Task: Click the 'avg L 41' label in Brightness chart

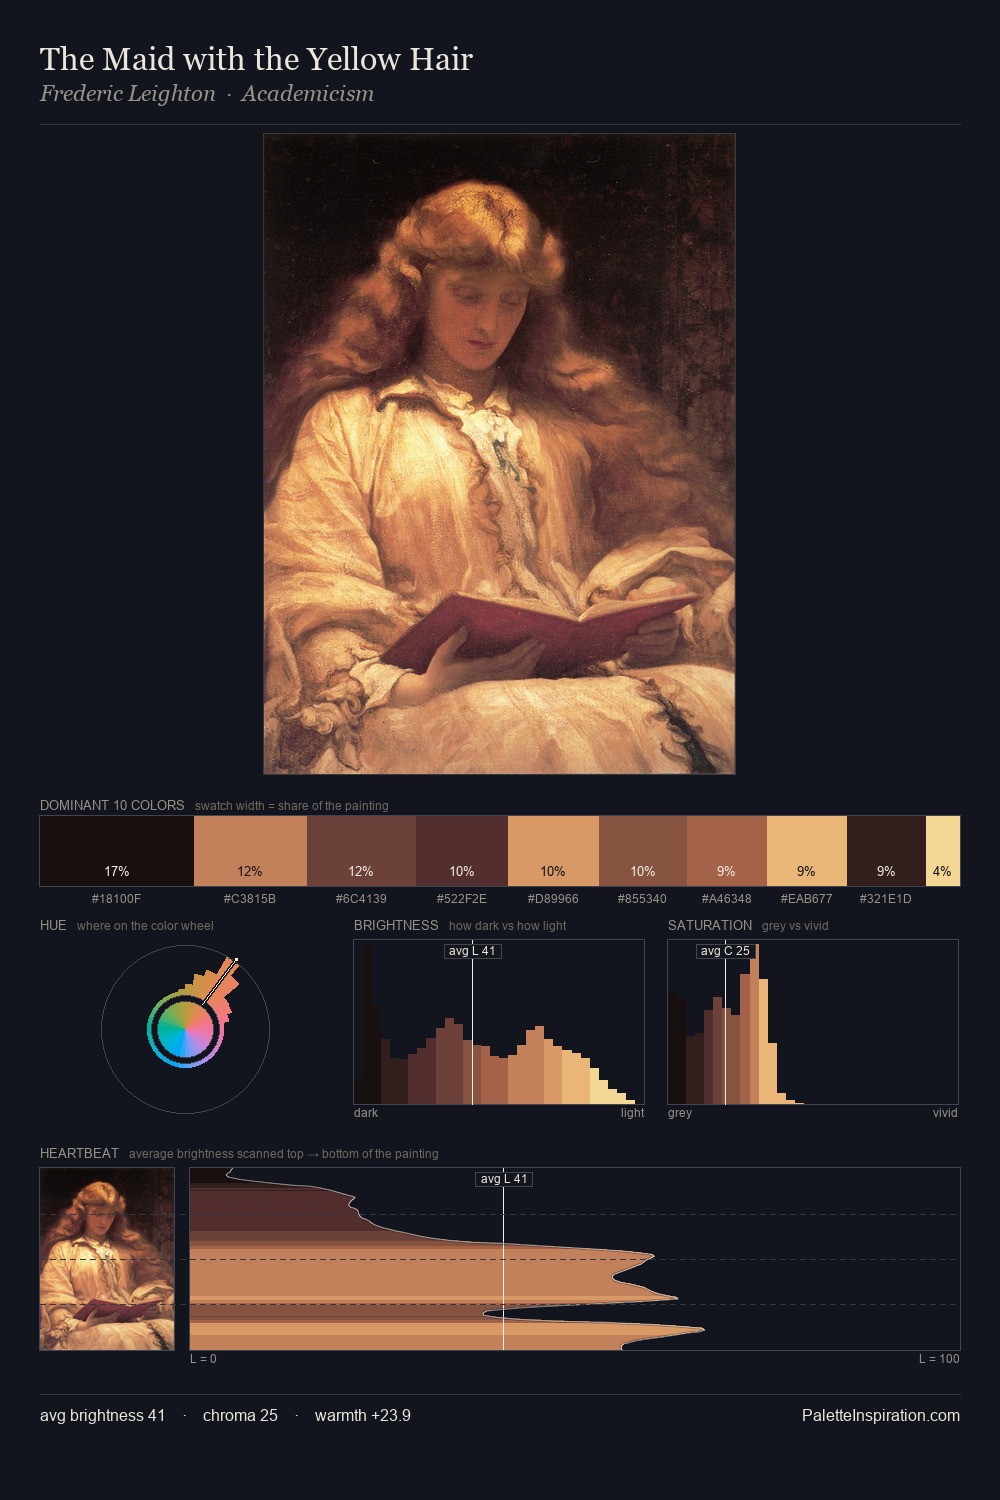Action: tap(472, 951)
